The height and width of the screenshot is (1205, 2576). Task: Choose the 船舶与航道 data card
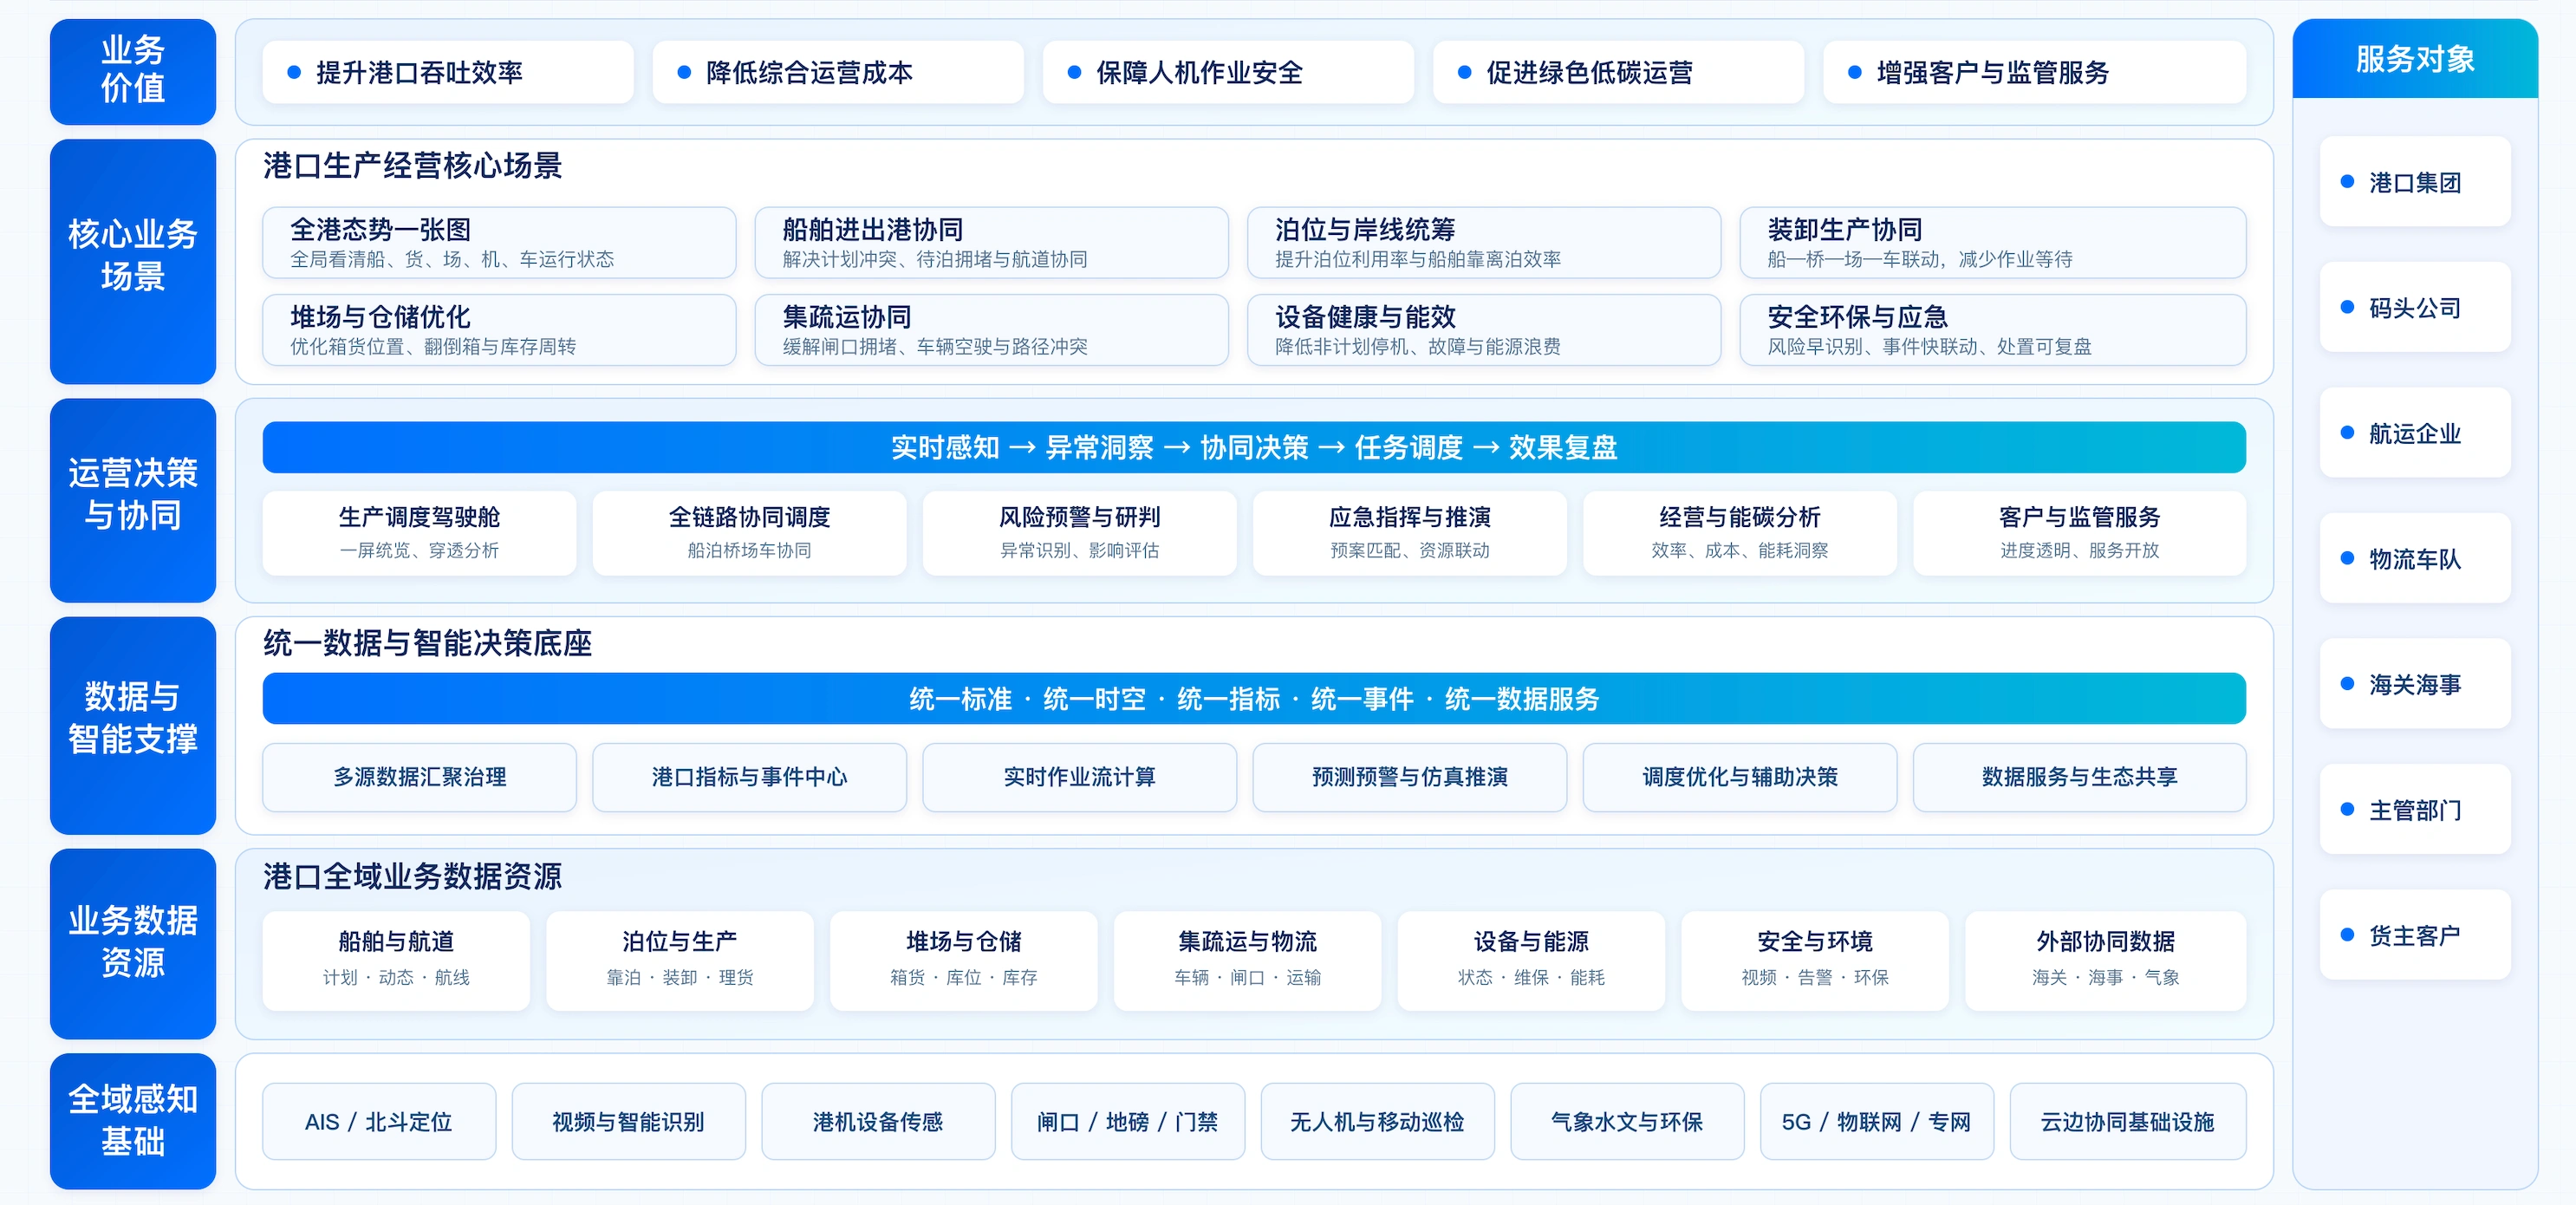pos(396,960)
